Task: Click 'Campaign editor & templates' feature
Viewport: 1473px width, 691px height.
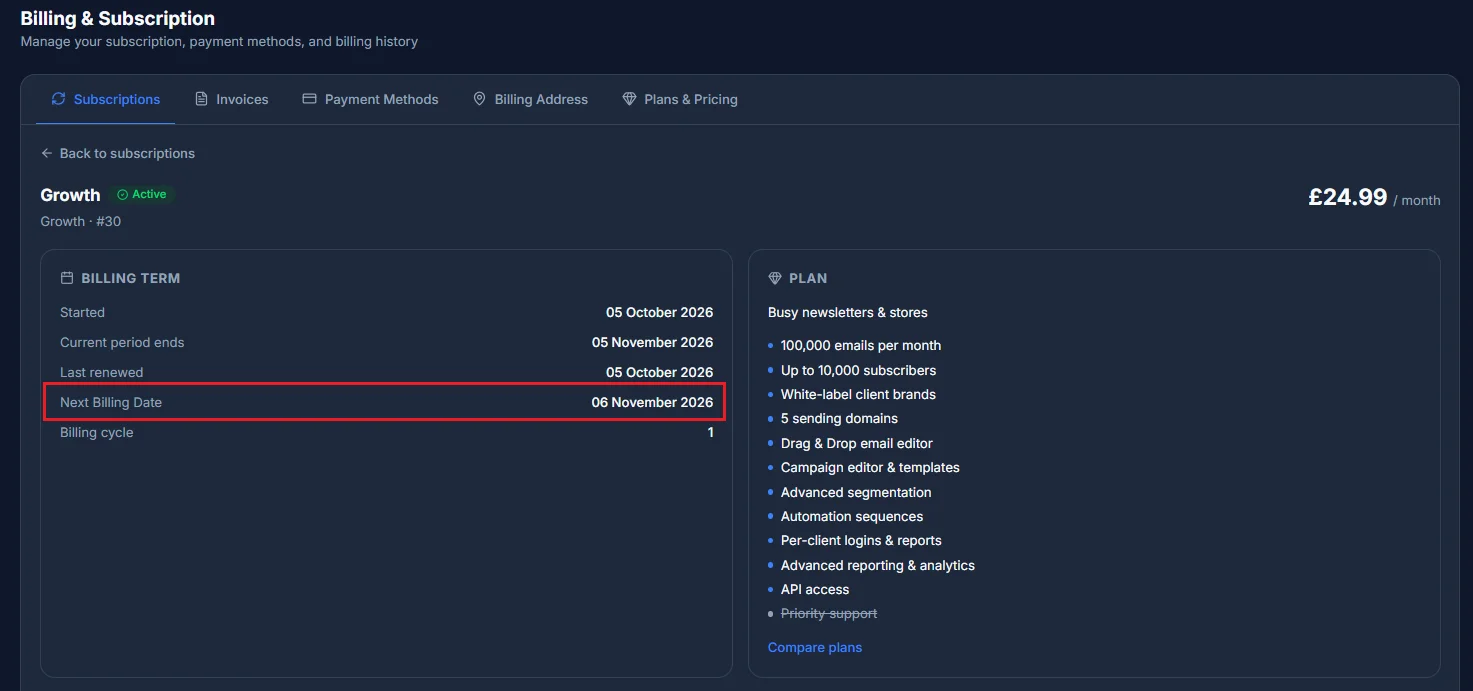Action: pos(870,467)
